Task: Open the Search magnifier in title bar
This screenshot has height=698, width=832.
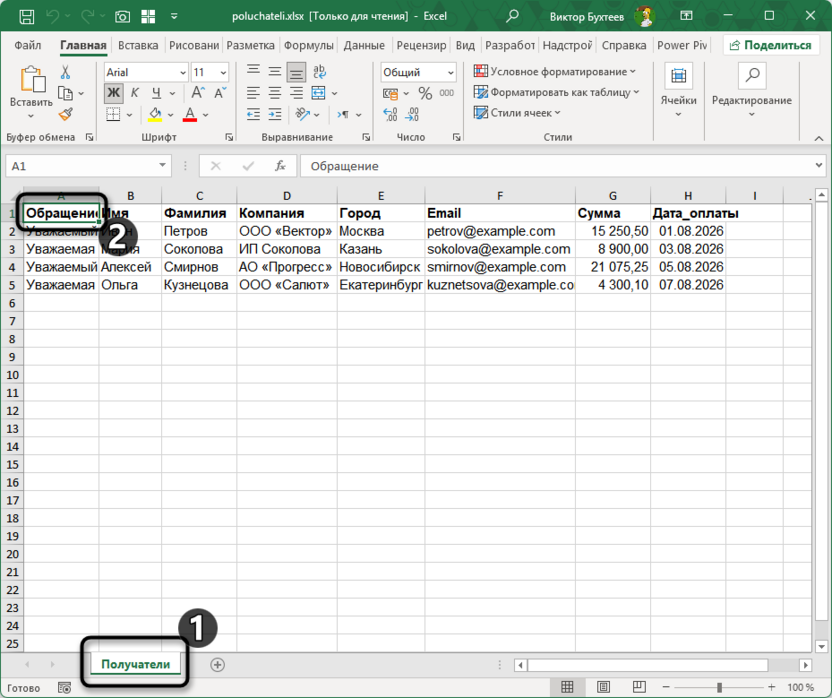Action: click(x=512, y=16)
